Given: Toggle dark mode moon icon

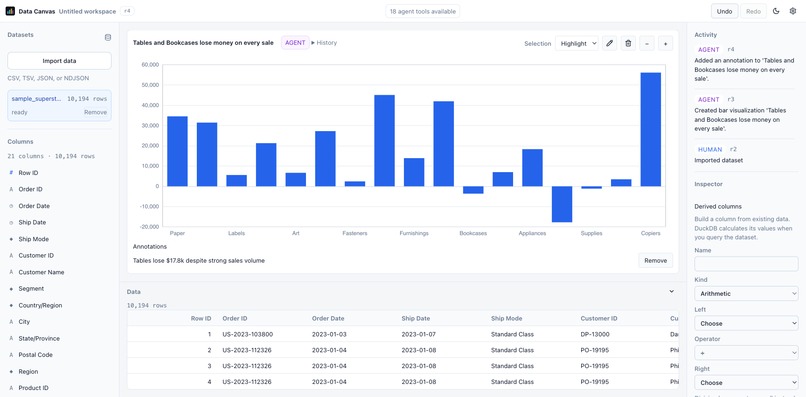Looking at the screenshot, I should point(776,11).
